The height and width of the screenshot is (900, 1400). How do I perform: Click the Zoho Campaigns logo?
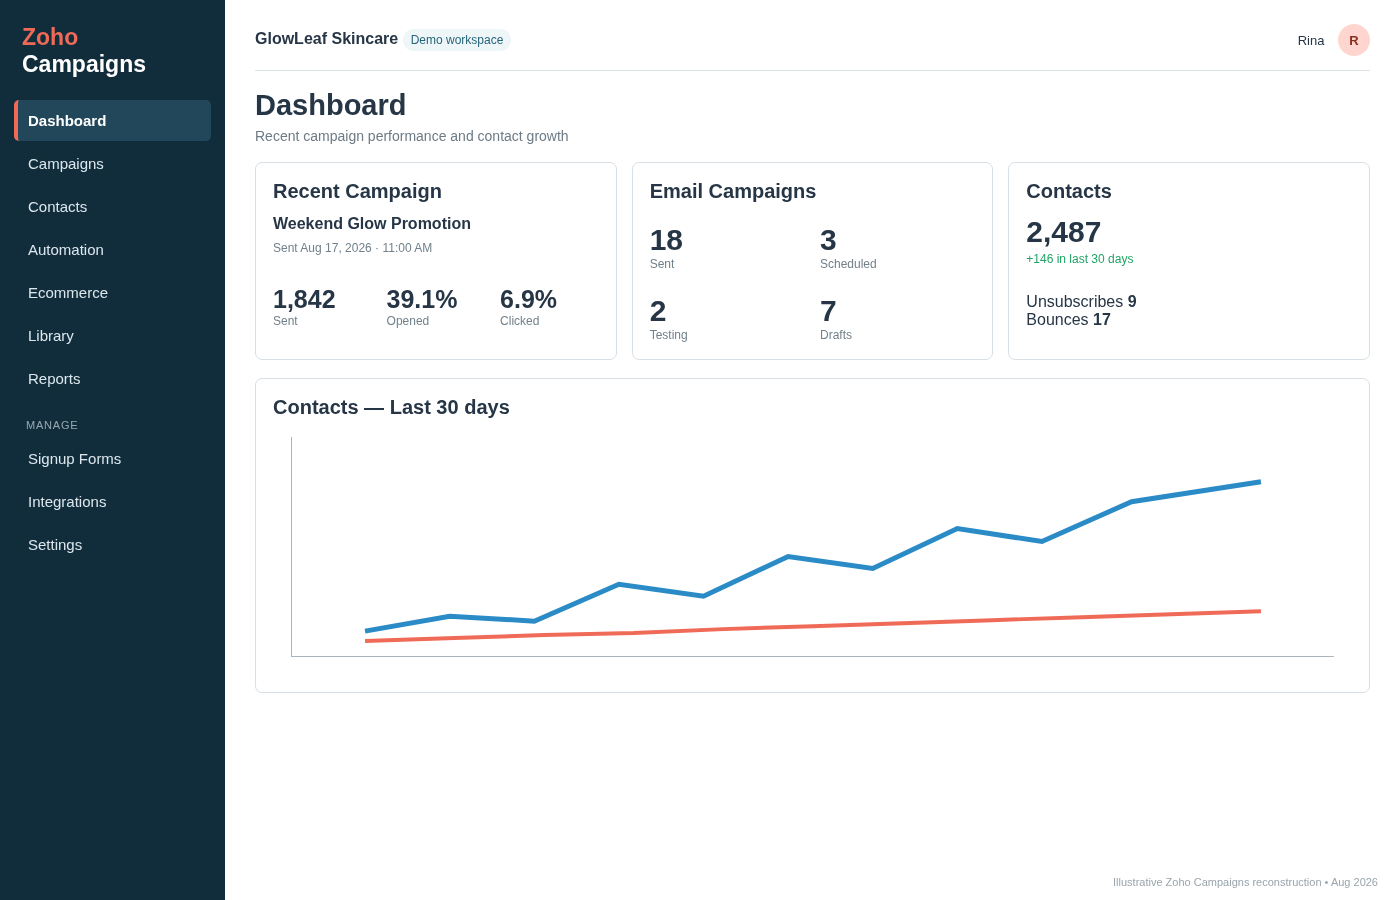point(84,50)
